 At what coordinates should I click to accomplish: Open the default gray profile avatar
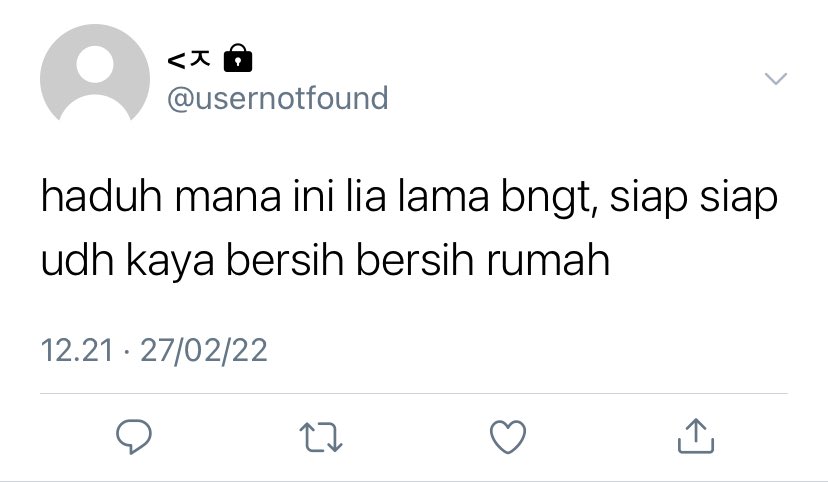[x=95, y=73]
